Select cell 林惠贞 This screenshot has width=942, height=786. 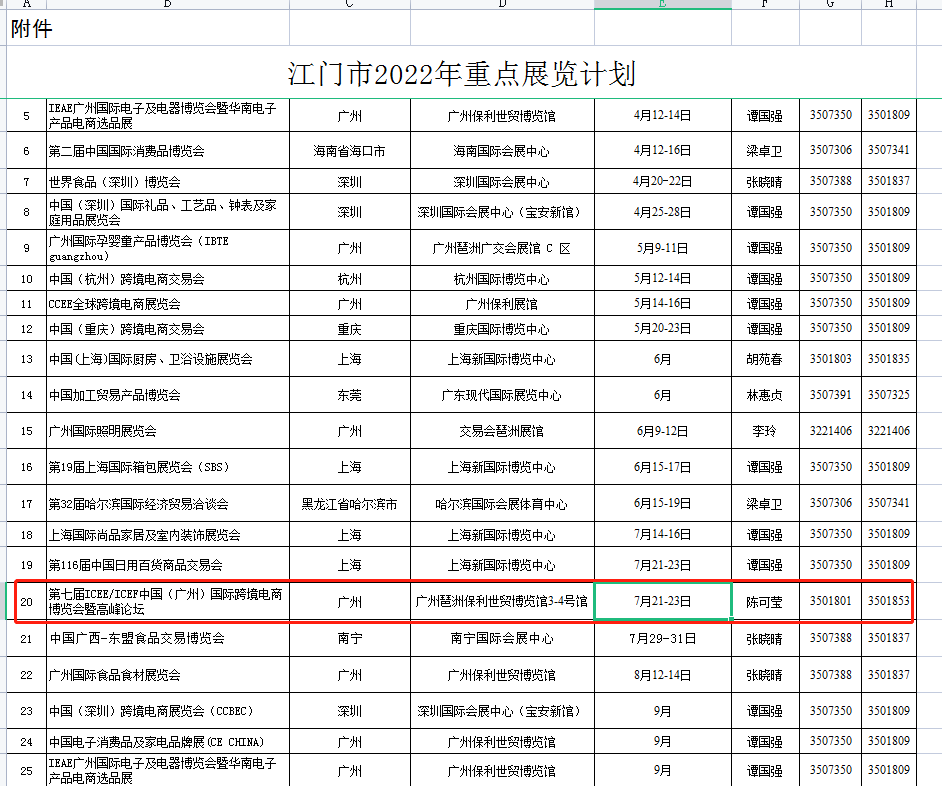tap(765, 395)
